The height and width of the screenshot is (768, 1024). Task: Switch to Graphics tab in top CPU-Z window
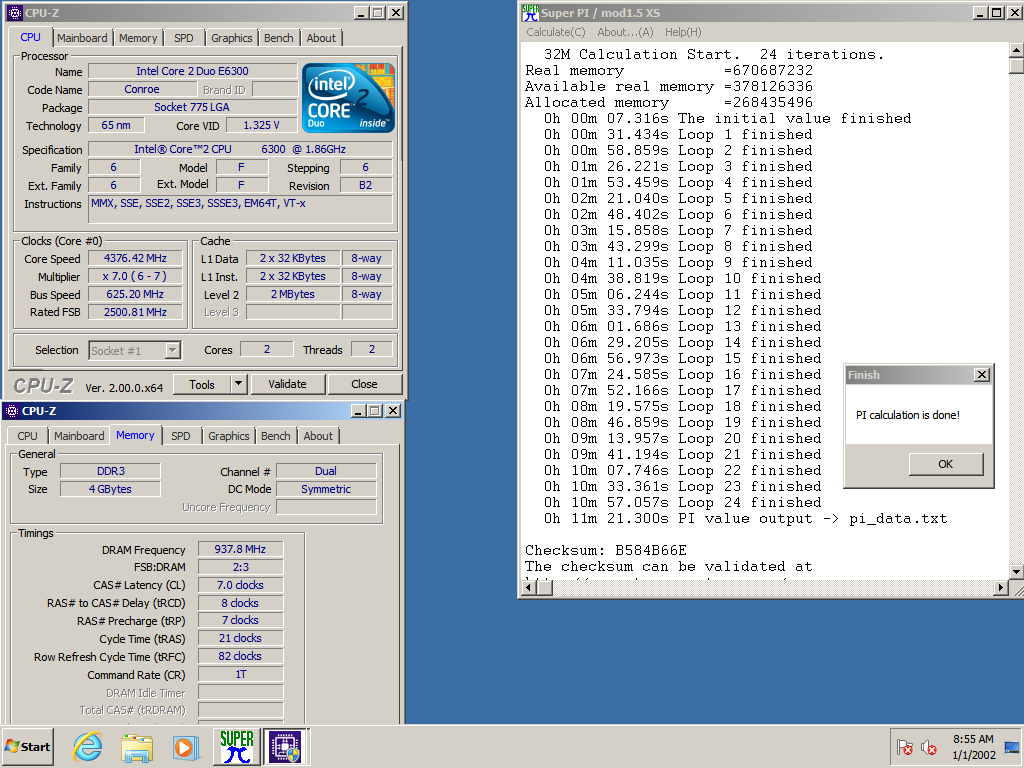pyautogui.click(x=231, y=38)
